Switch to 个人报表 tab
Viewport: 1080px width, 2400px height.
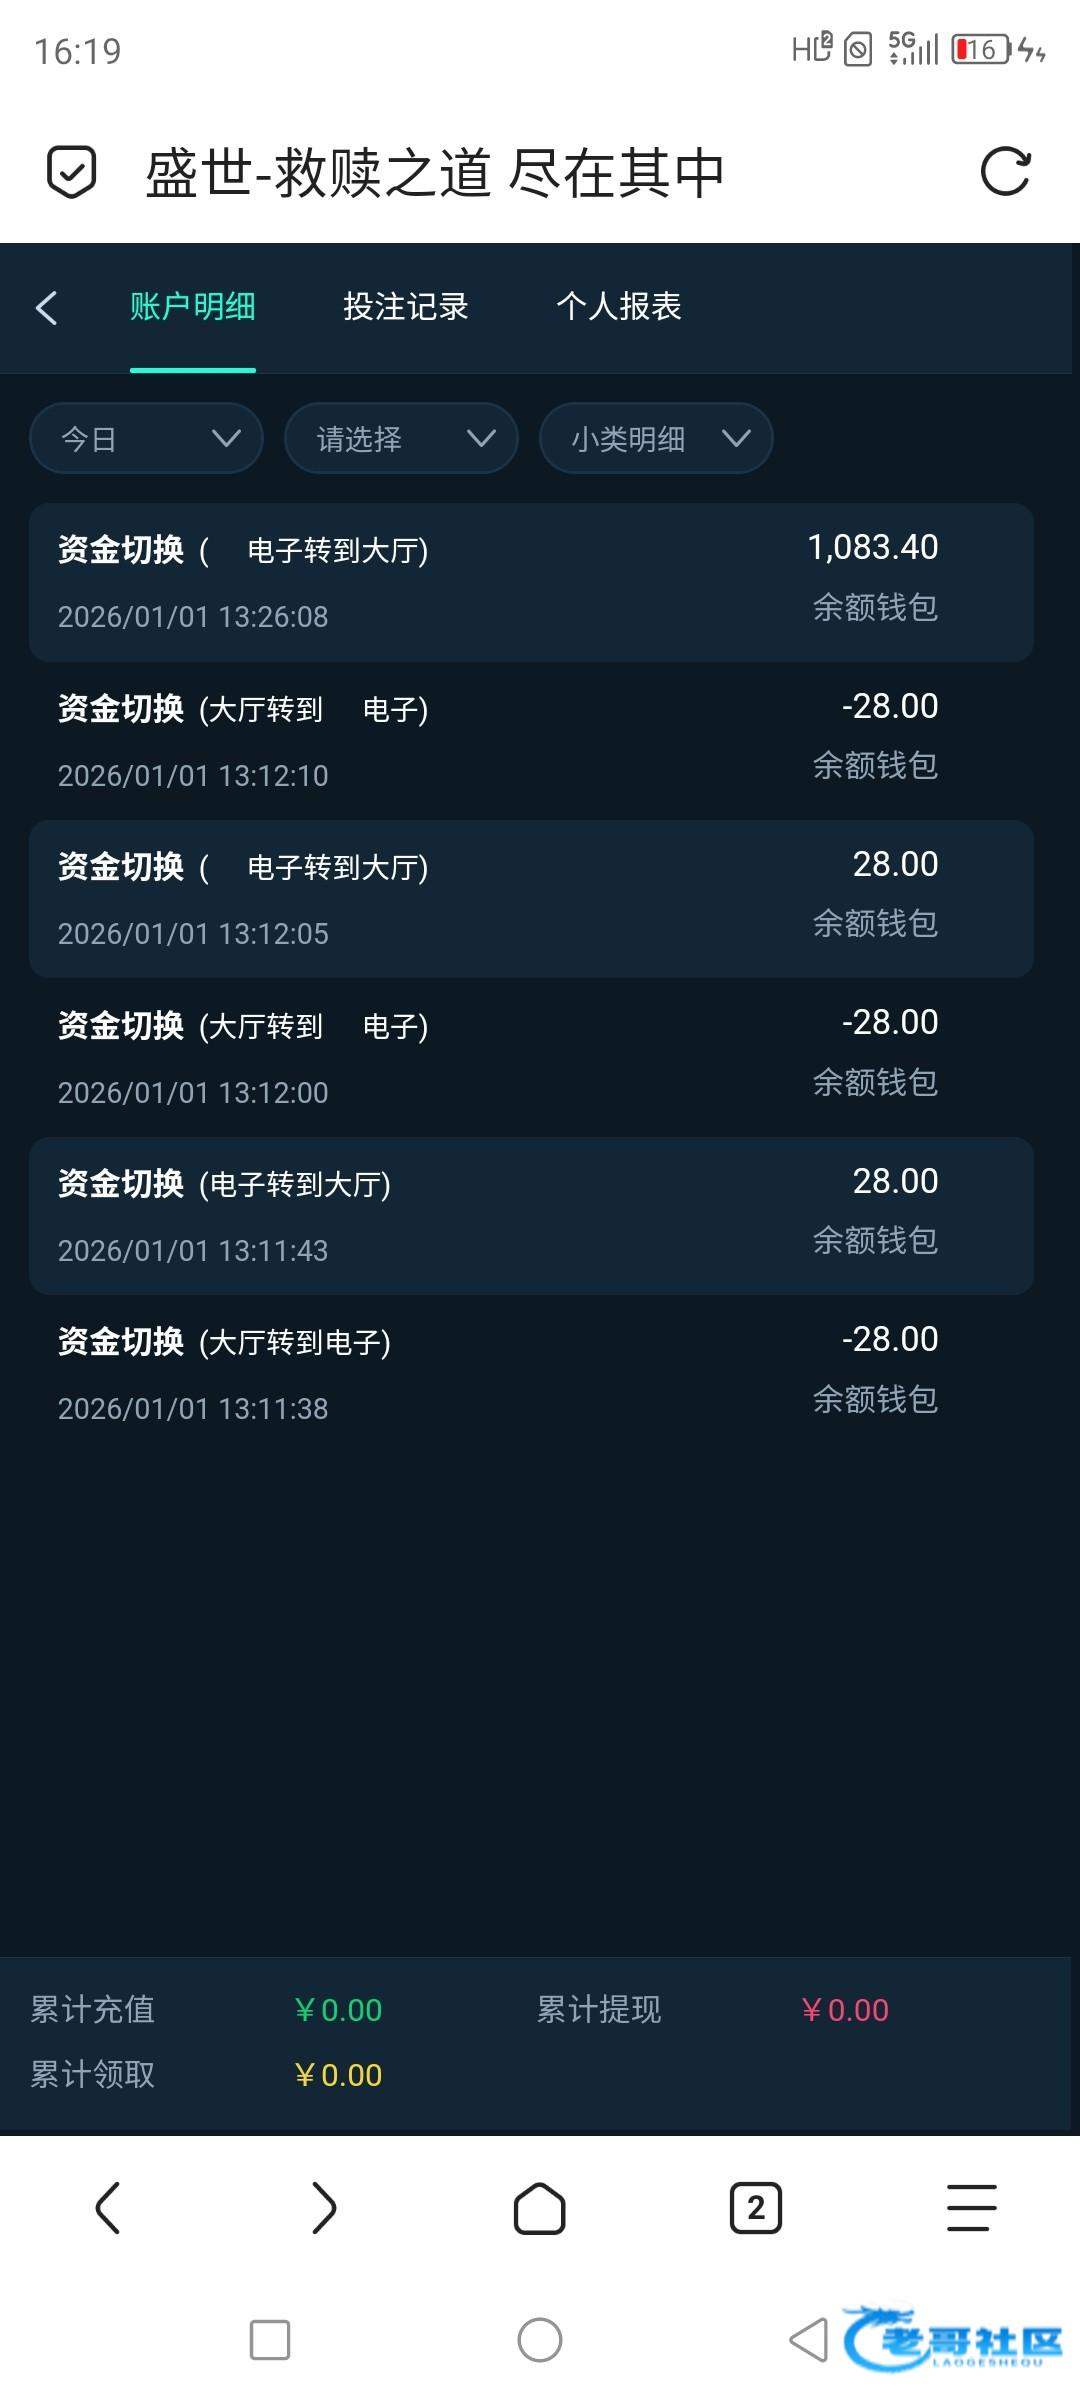(x=618, y=307)
